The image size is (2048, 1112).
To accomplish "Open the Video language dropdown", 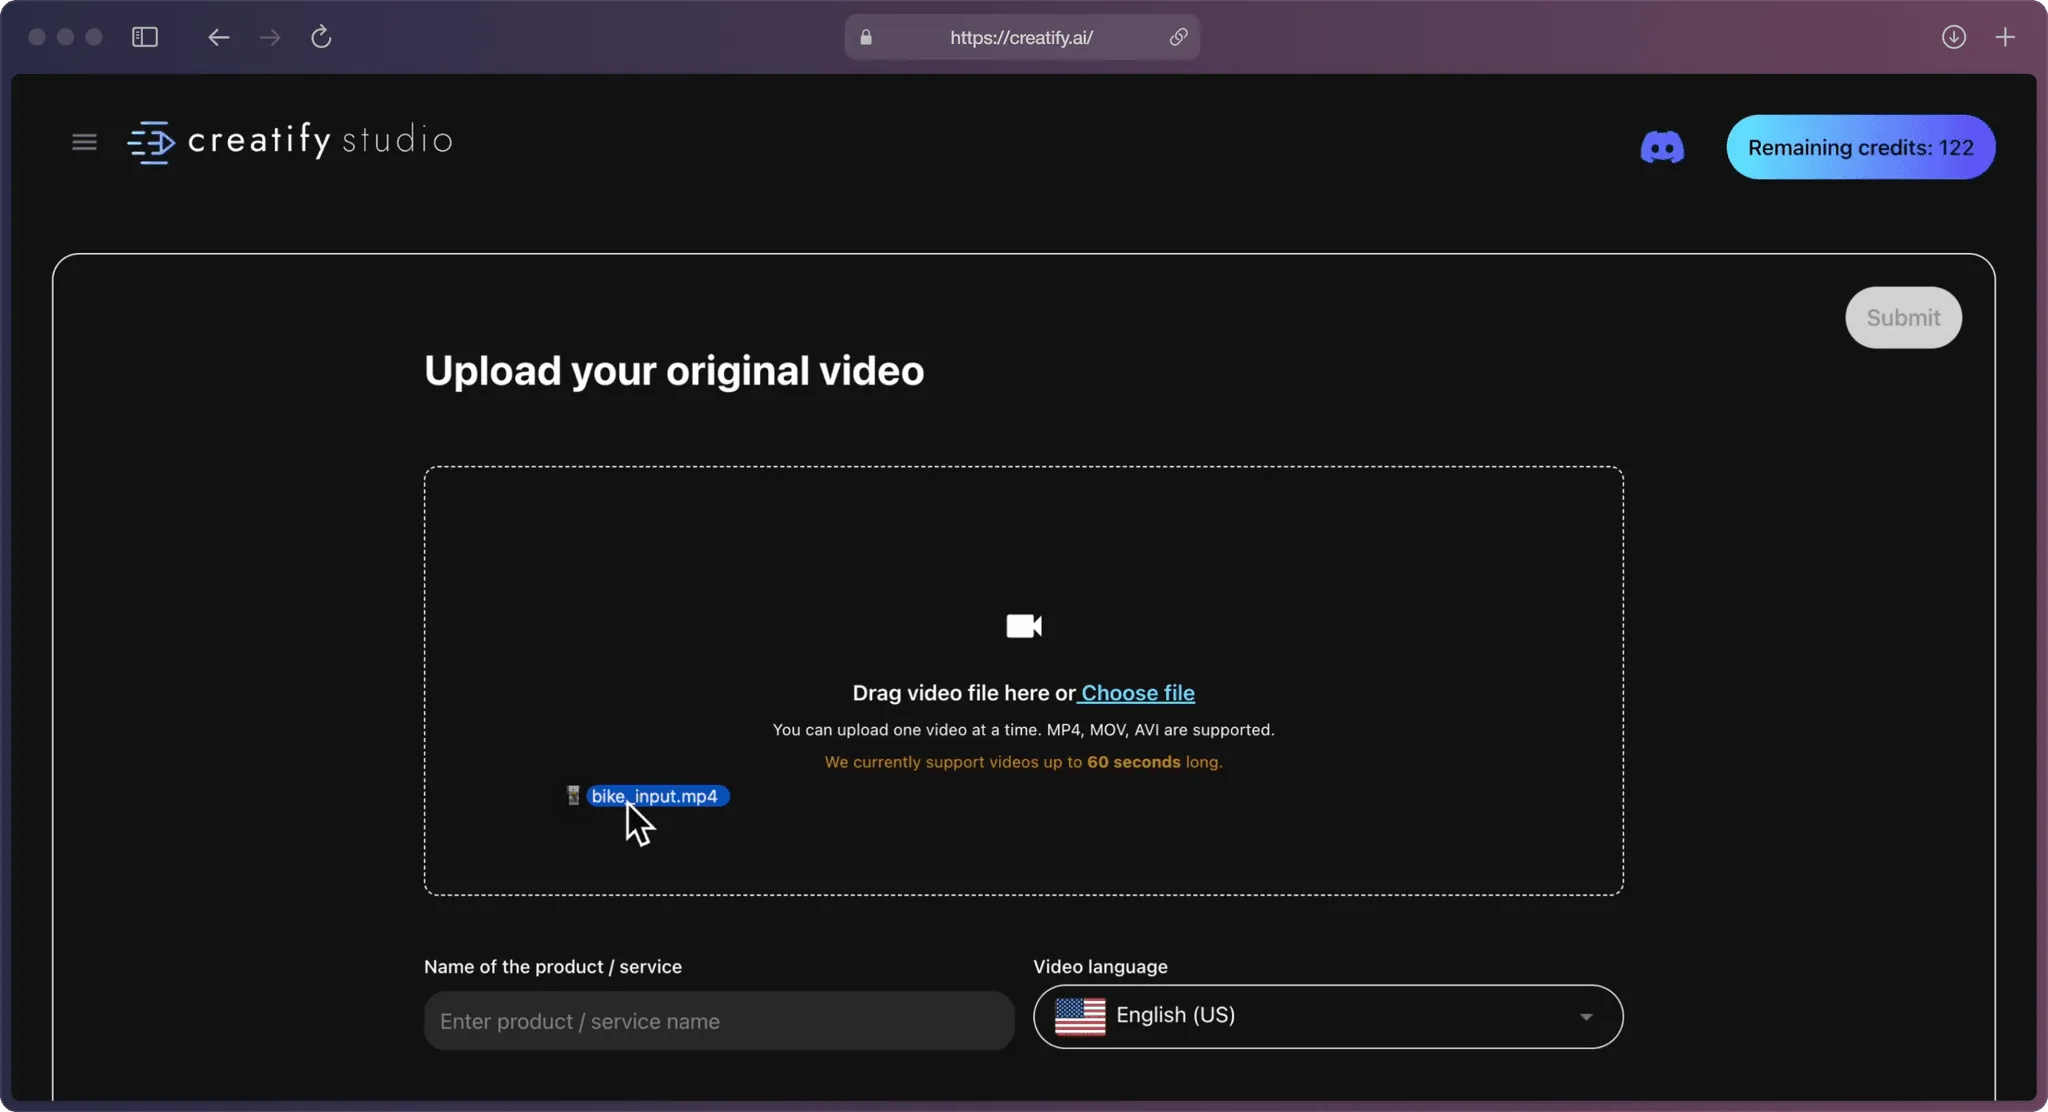I will click(1328, 1016).
